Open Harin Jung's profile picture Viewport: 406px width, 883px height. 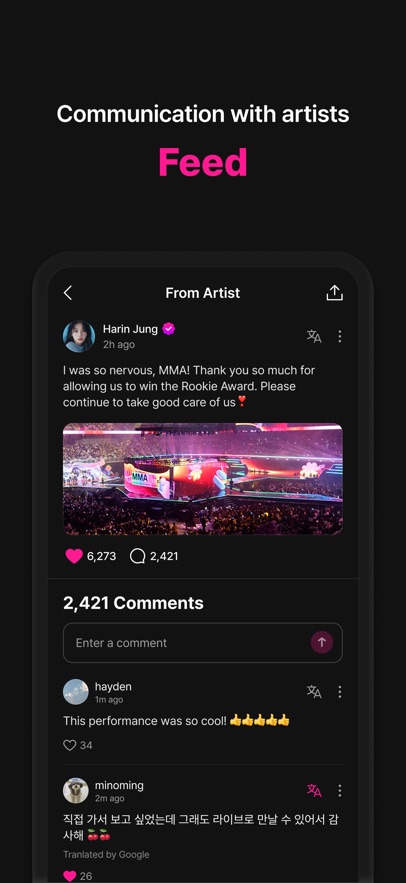79,336
